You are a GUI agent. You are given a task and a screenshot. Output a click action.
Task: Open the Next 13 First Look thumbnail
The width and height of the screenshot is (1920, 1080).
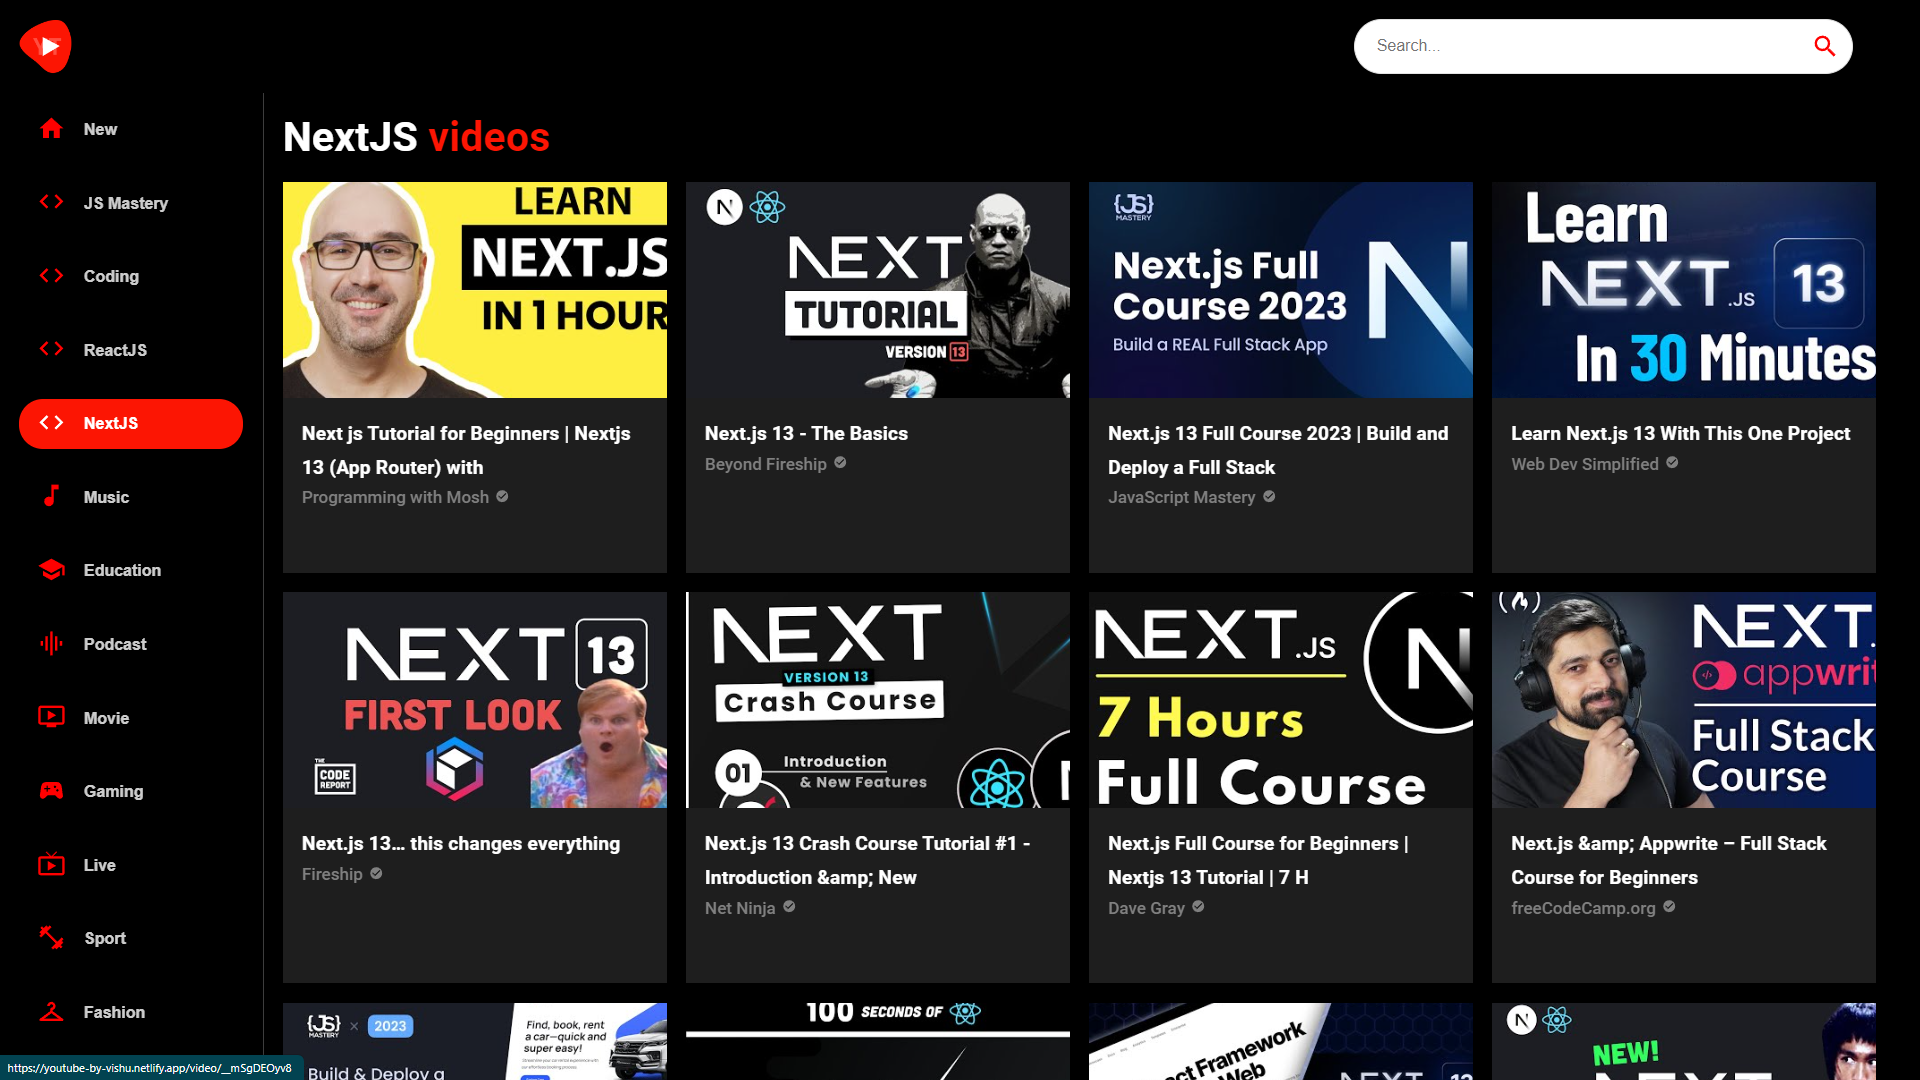point(474,700)
